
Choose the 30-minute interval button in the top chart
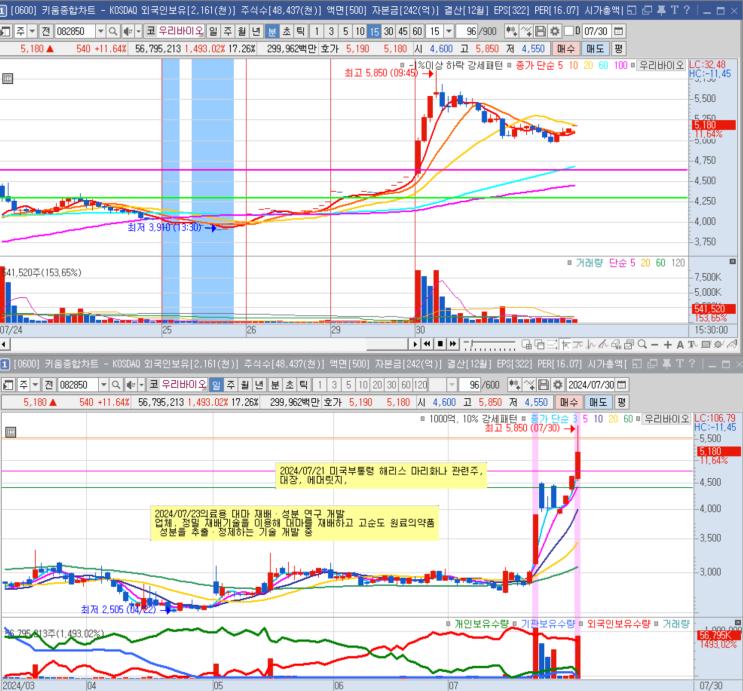(388, 31)
